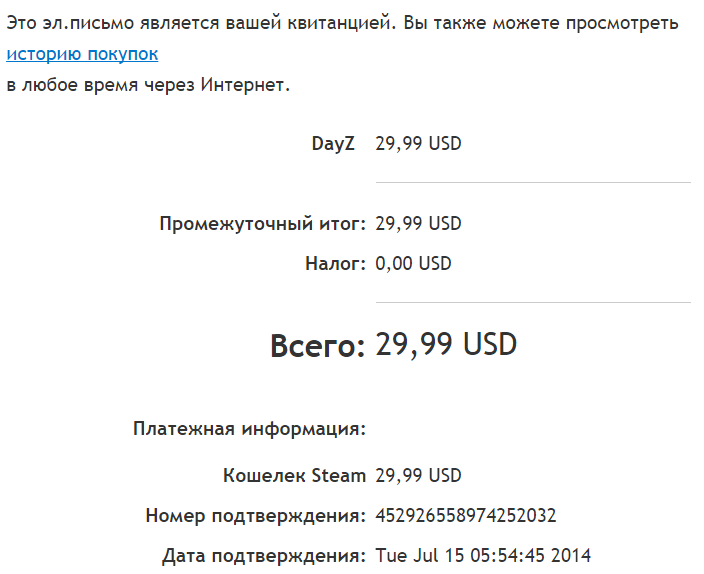Image resolution: width=704 pixels, height=574 pixels.
Task: Click the Платежная информация heading
Action: click(250, 429)
